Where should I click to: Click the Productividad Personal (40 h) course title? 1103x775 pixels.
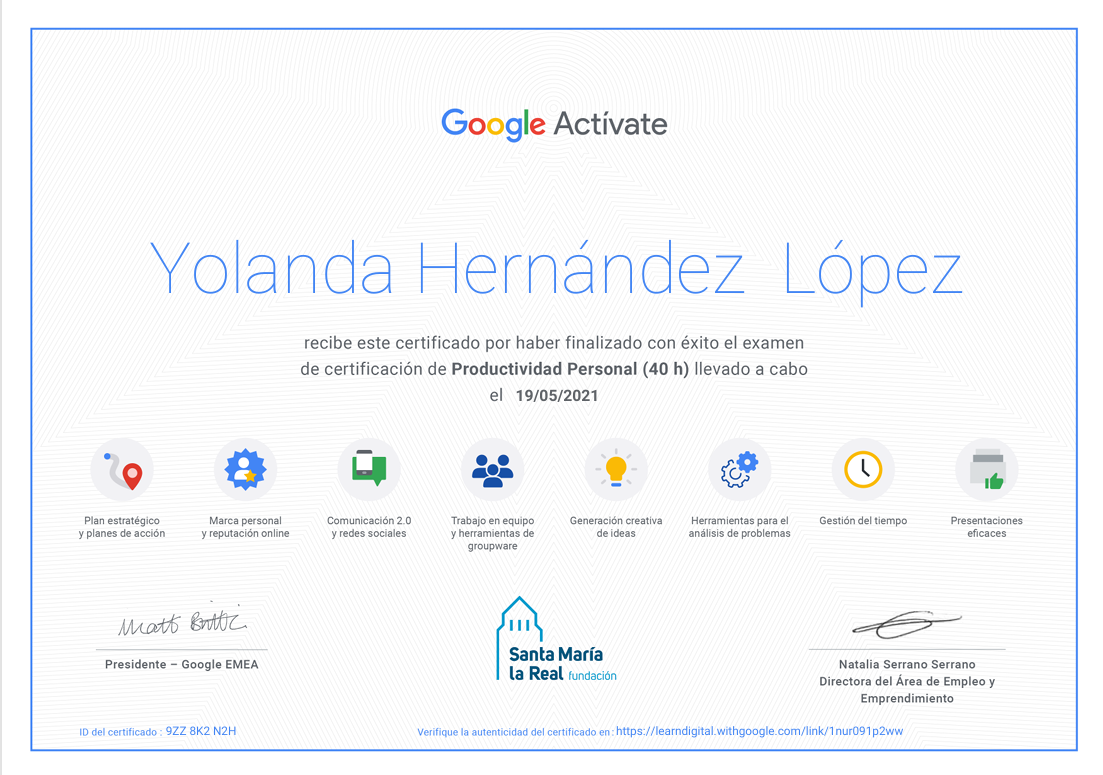point(570,369)
